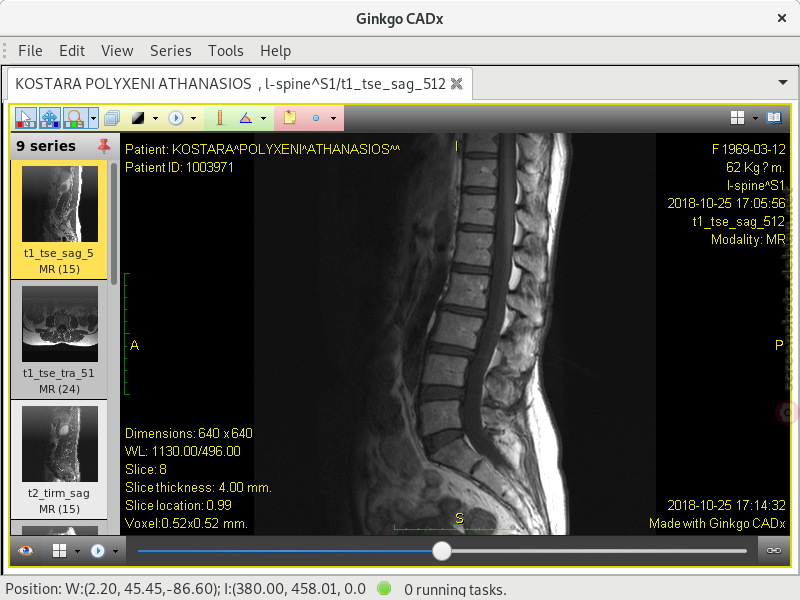Select the angle measurement tool

pos(246,118)
